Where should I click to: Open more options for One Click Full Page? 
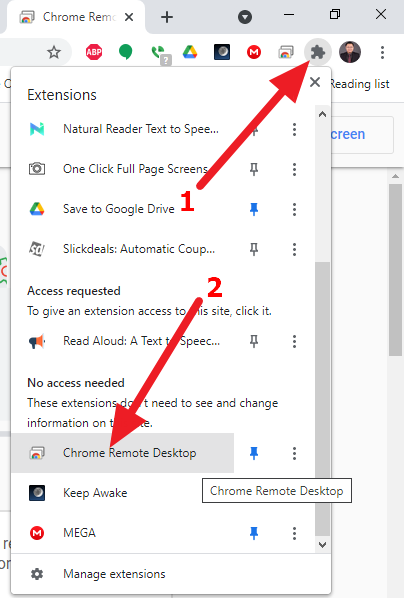(294, 169)
